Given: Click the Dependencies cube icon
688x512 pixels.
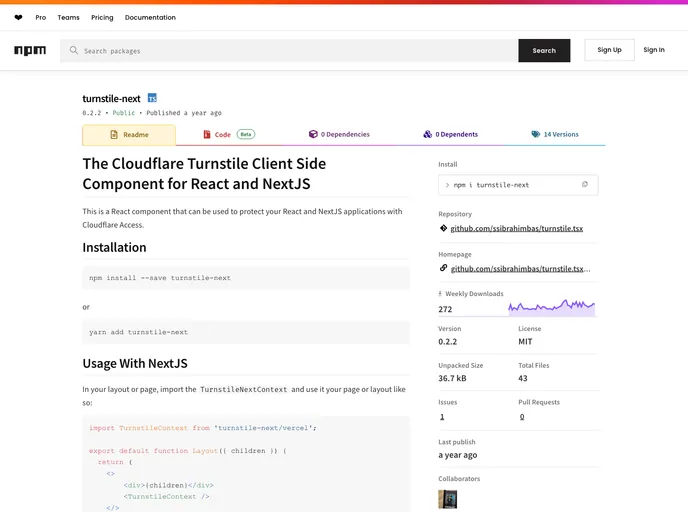Looking at the screenshot, I should pyautogui.click(x=313, y=134).
